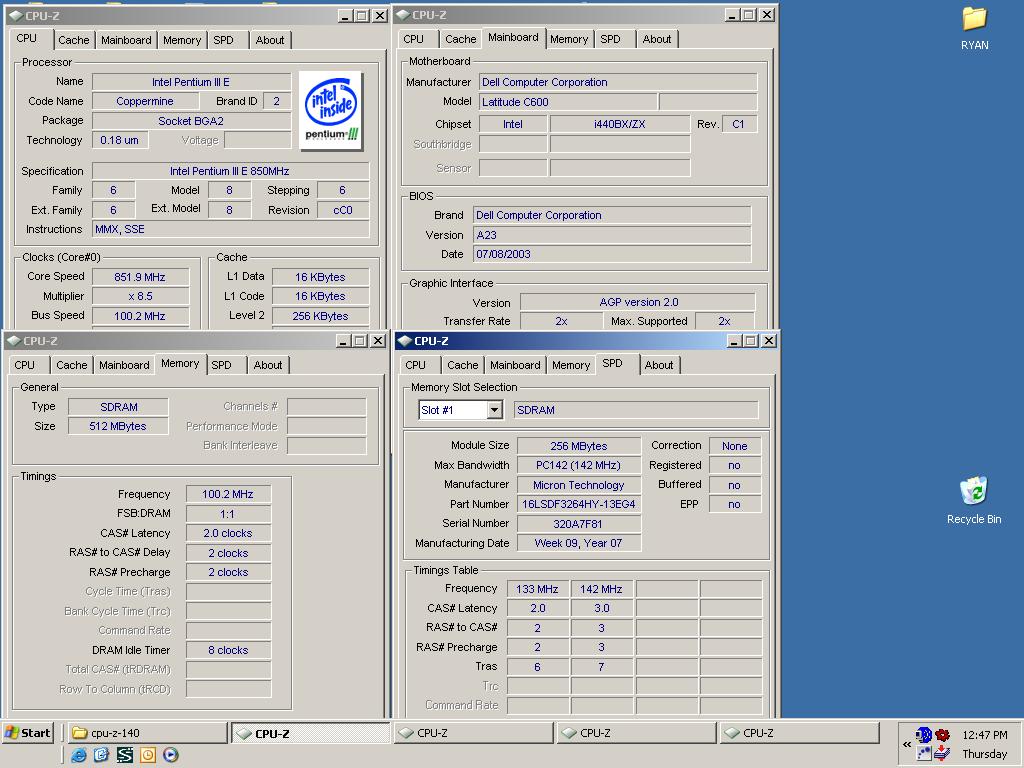Open the Mainboard tab in the Processor window
Viewport: 1024px width, 768px height.
[126, 40]
